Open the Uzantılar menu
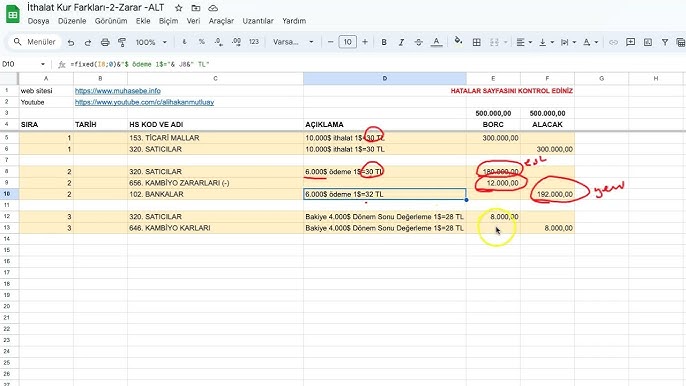The image size is (686, 386). (x=258, y=21)
